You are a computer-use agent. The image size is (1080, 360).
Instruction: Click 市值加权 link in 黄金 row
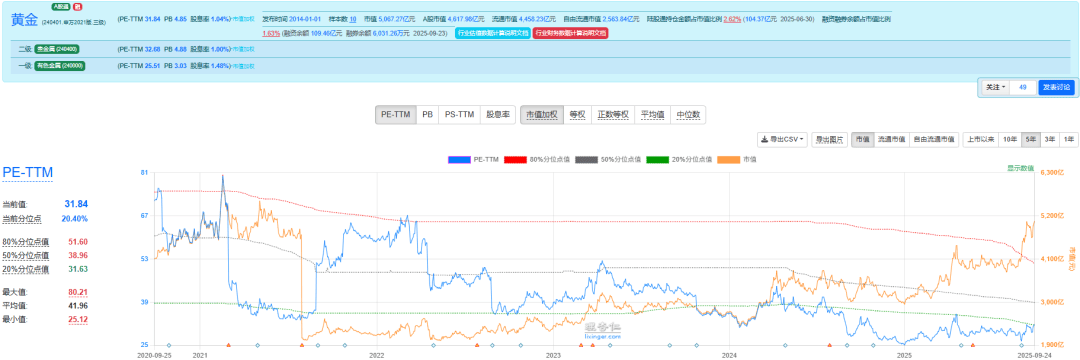[244, 19]
